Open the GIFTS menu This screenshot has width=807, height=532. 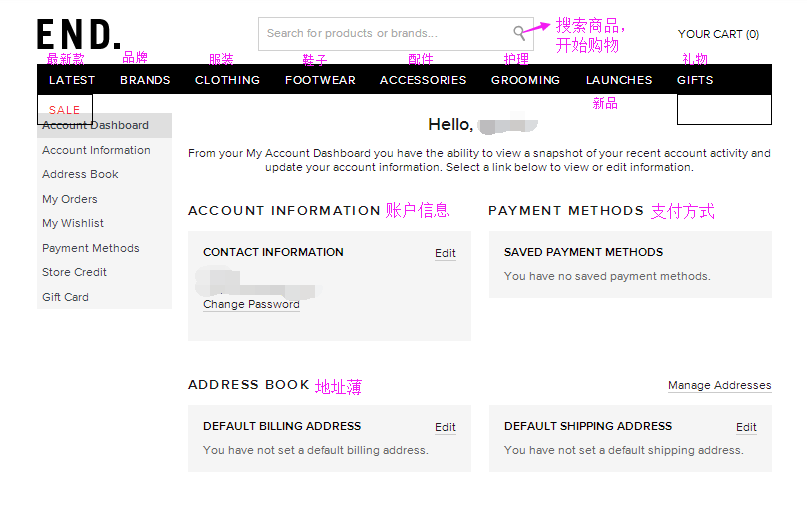(x=695, y=80)
